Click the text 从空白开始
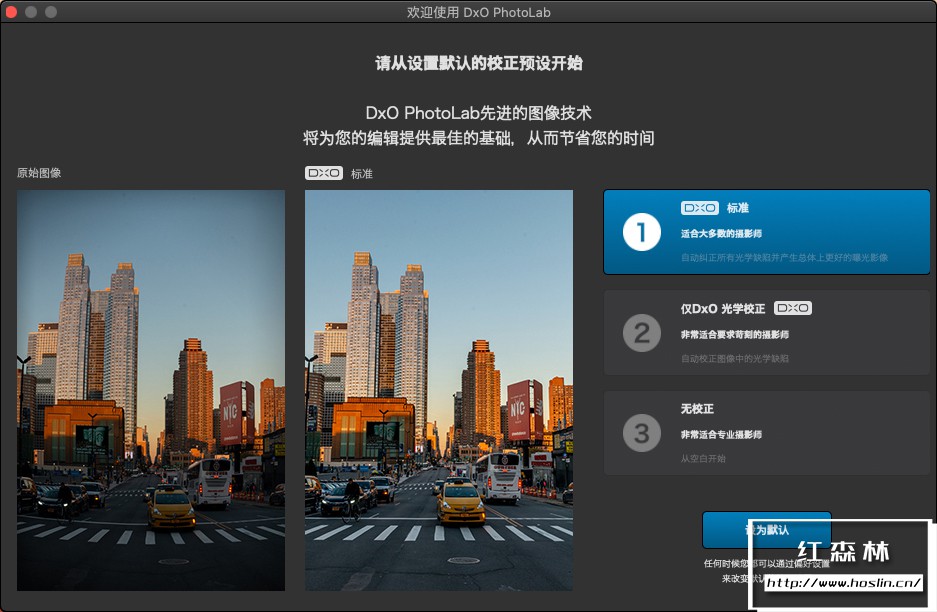Viewport: 937px width, 612px height. 703,458
